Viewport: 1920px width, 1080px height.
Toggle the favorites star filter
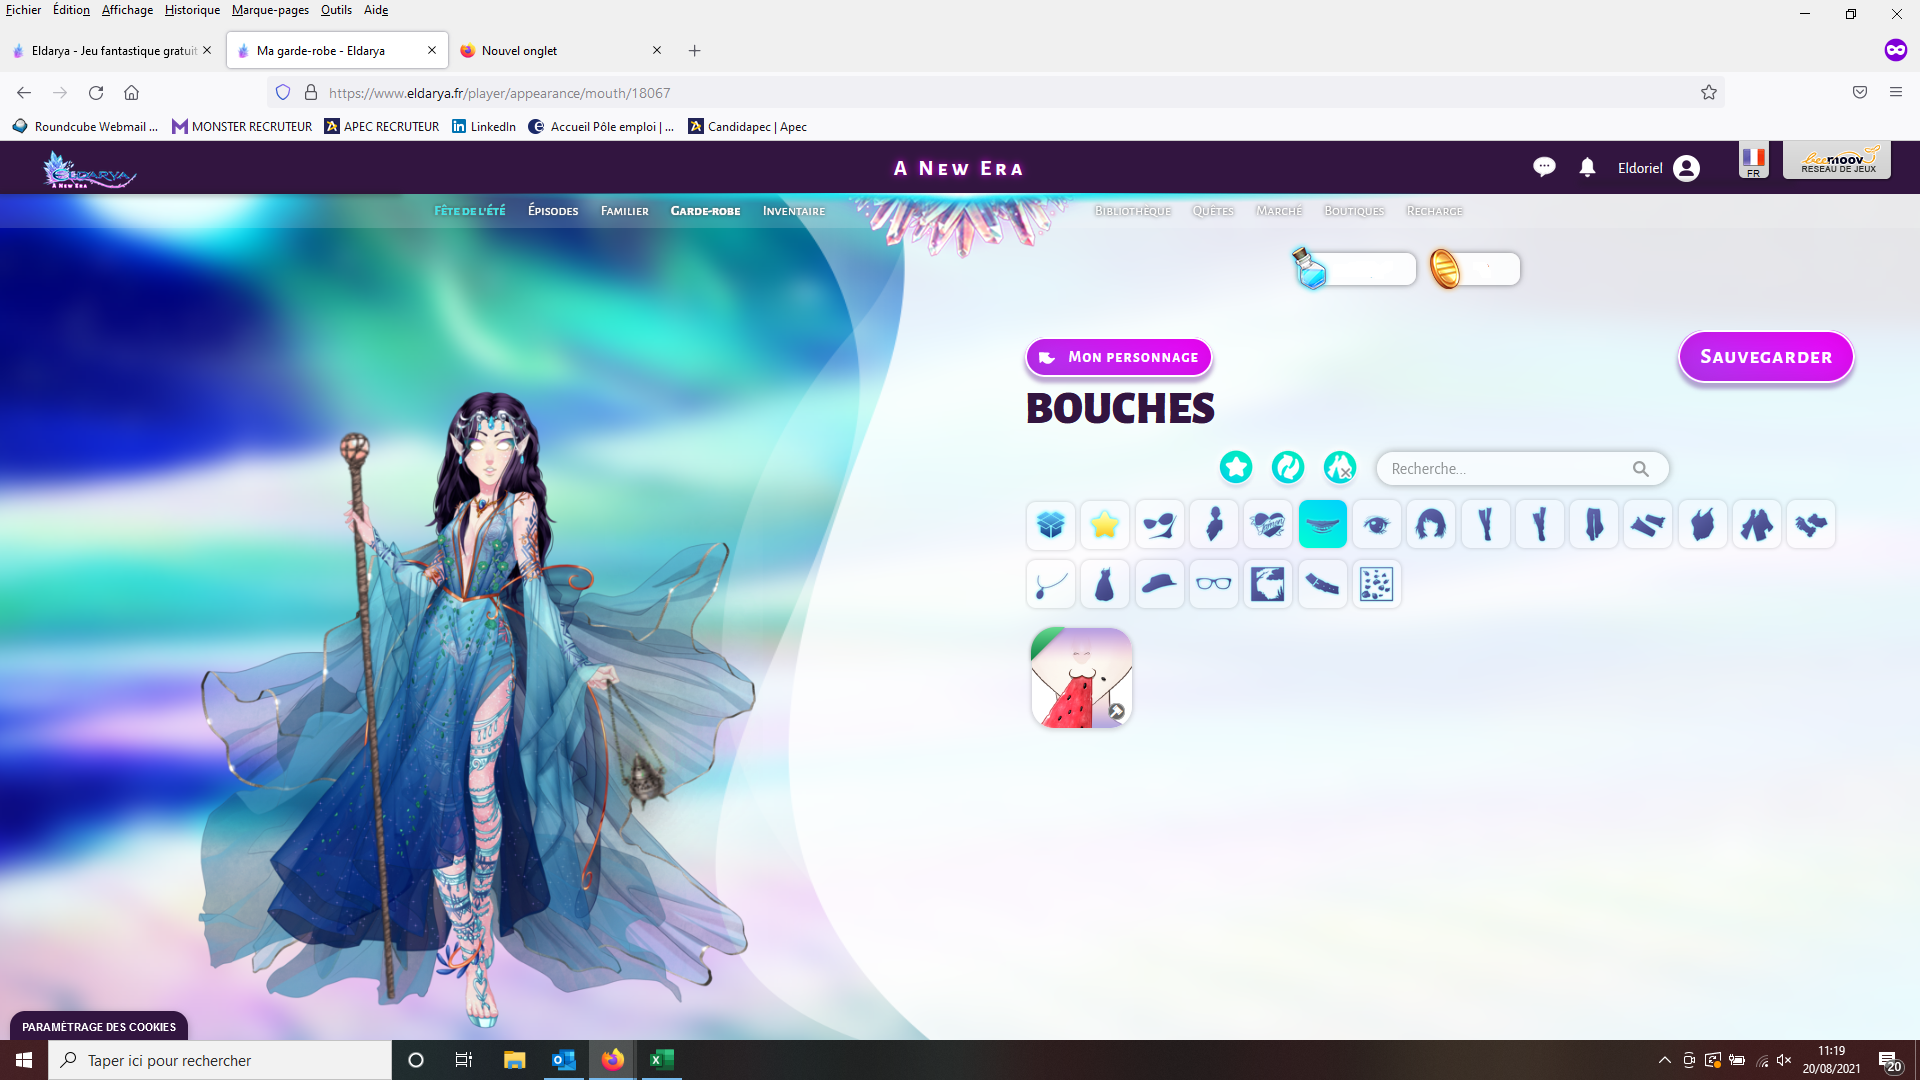1236,467
